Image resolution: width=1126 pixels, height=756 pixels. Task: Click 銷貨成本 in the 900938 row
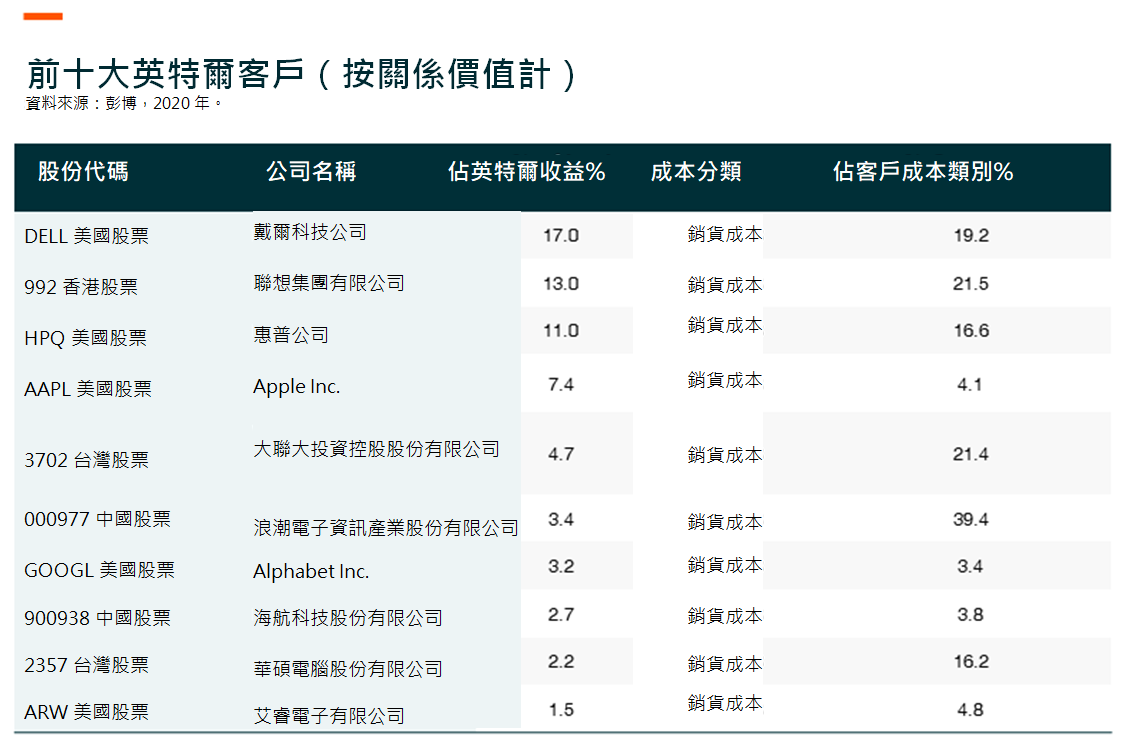[x=725, y=616]
